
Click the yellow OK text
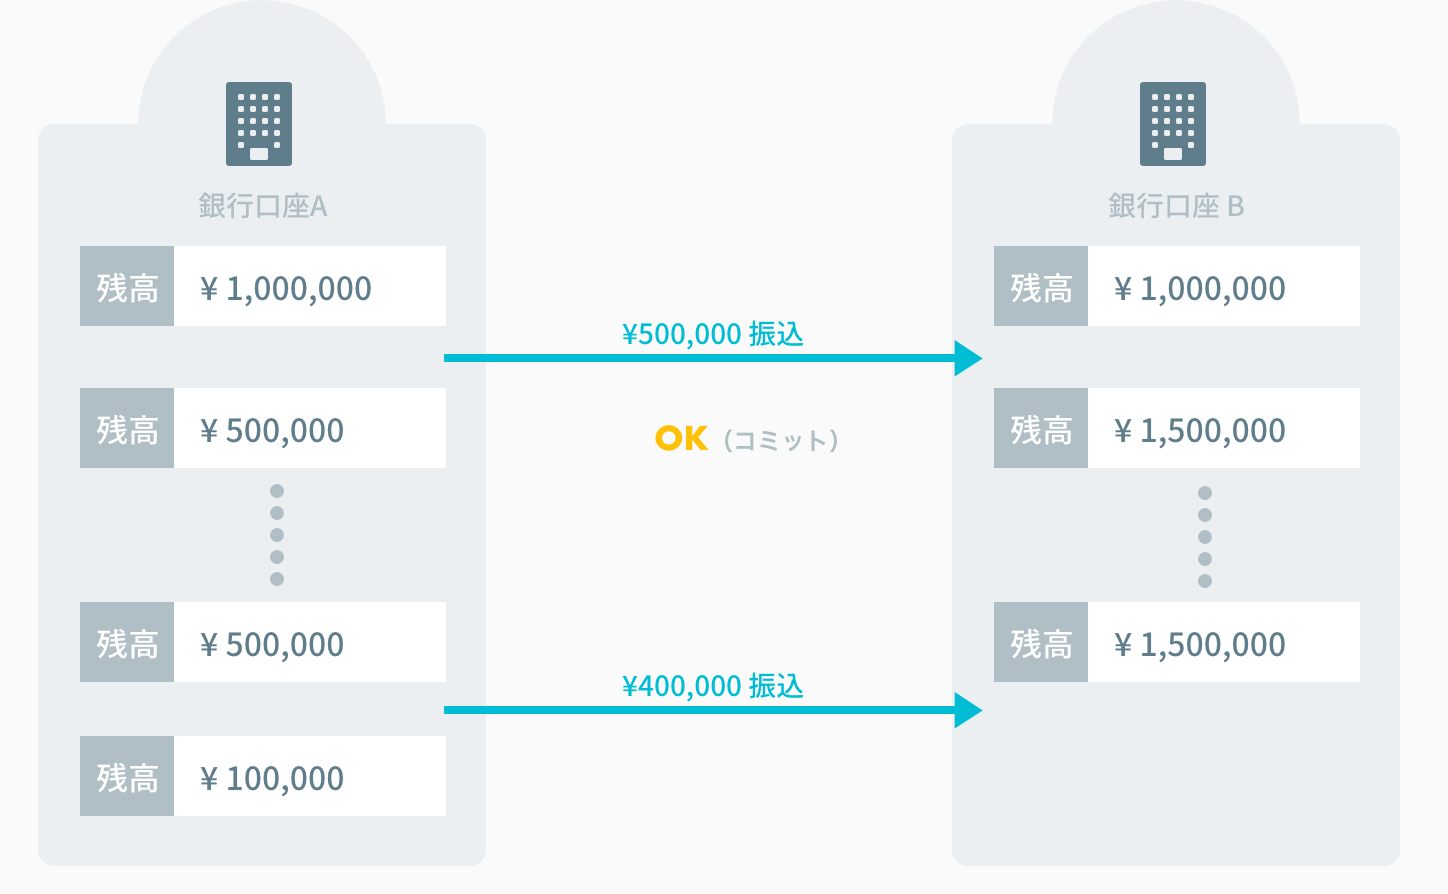click(681, 438)
